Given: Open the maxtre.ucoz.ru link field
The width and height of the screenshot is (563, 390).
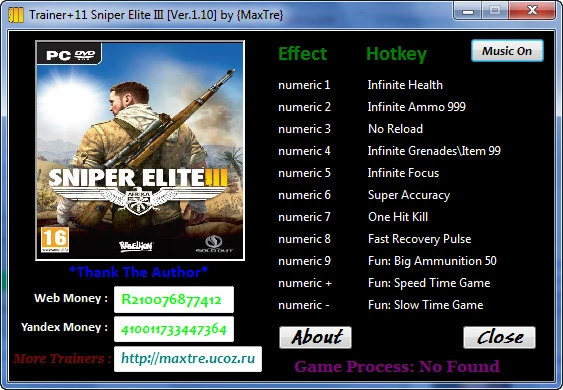Looking at the screenshot, I should 188,359.
